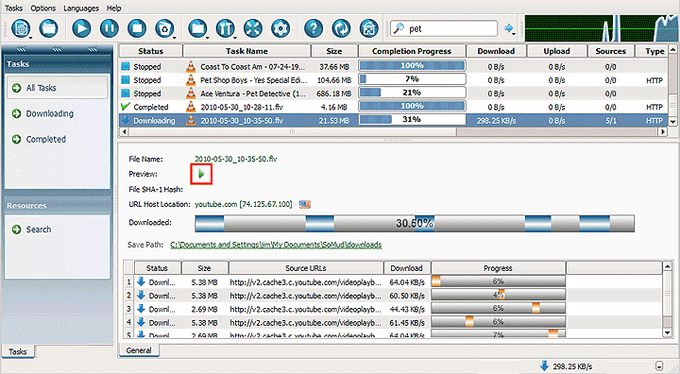Click the 5/1 sources cell
Image resolution: width=680 pixels, height=374 pixels.
tap(611, 121)
